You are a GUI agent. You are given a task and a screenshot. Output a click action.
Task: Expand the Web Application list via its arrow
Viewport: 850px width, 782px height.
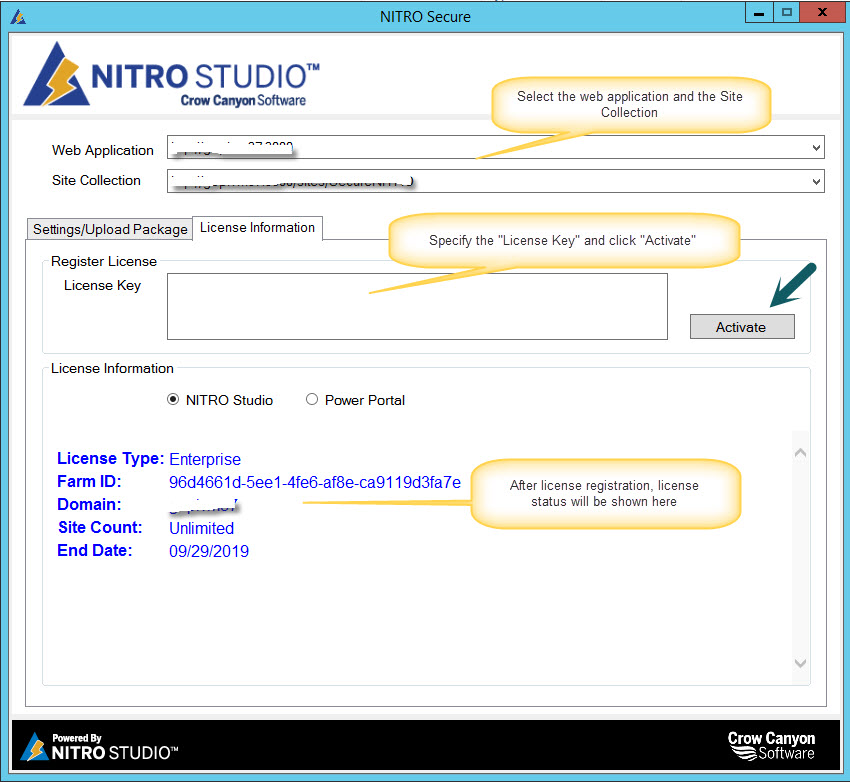coord(813,147)
